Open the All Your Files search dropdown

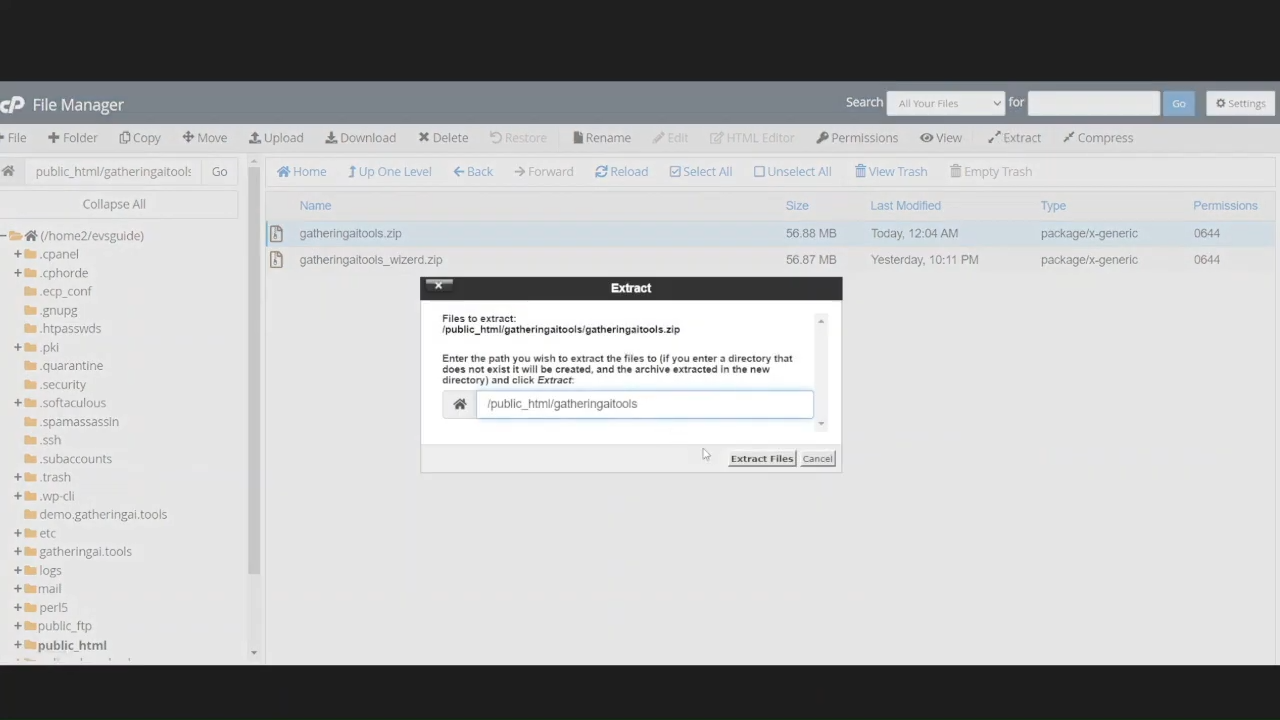click(x=945, y=103)
